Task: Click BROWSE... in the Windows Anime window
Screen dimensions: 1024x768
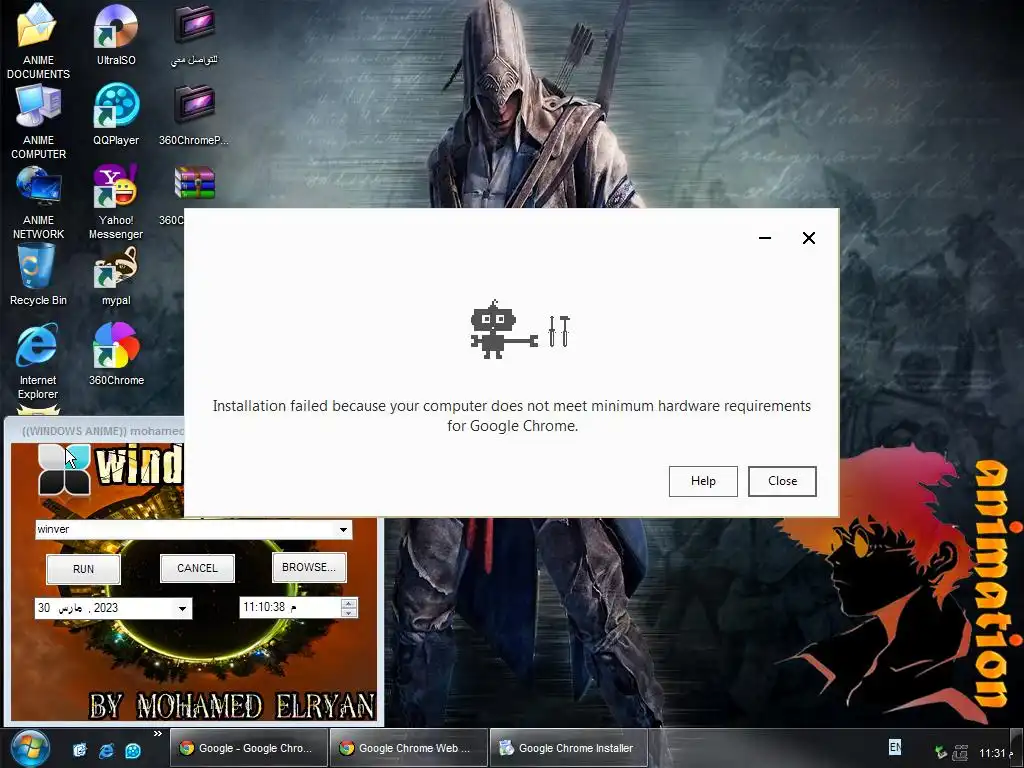Action: [x=309, y=567]
